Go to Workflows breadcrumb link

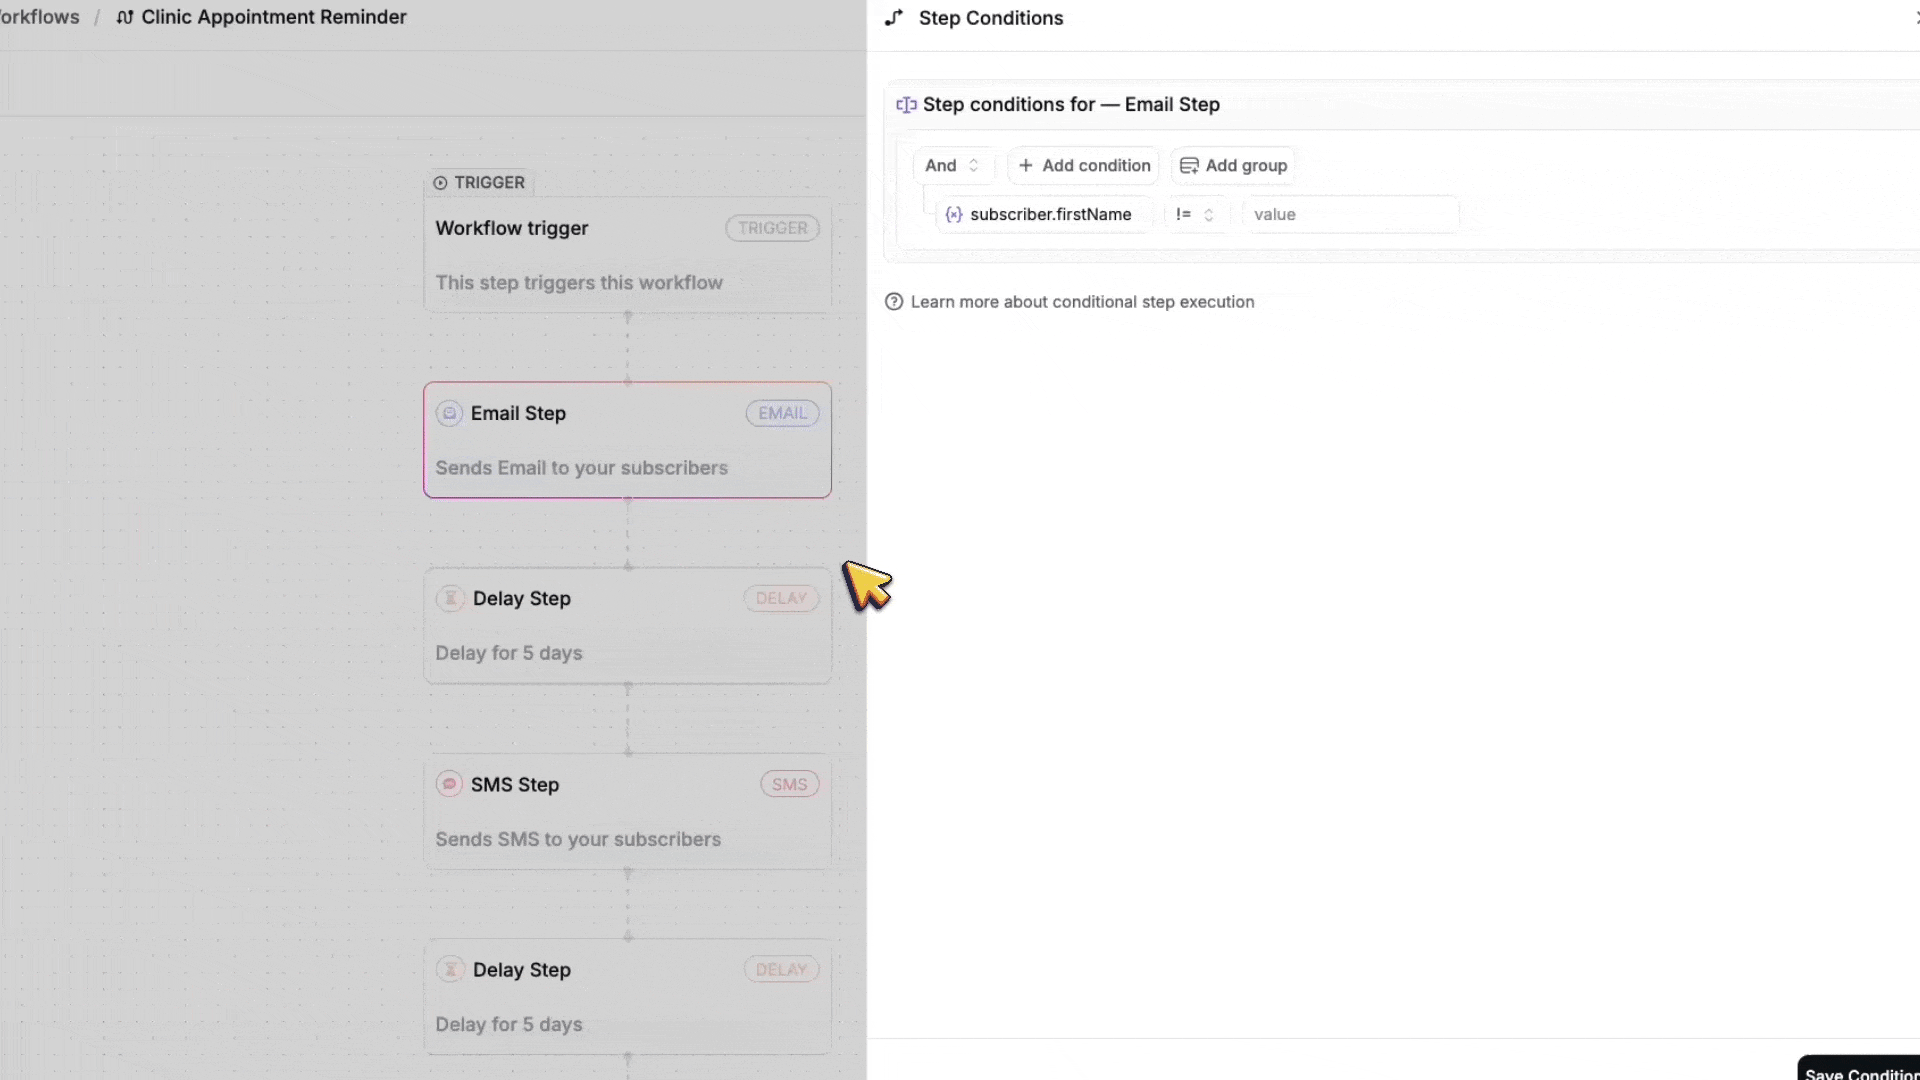coord(40,17)
